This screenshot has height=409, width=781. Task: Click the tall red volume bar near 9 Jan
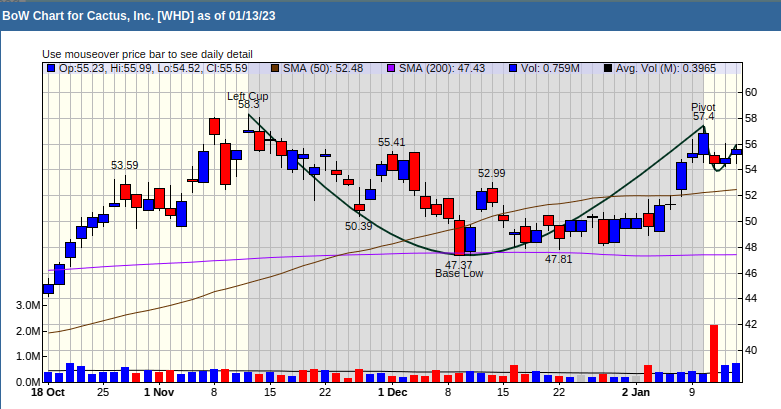(x=714, y=353)
